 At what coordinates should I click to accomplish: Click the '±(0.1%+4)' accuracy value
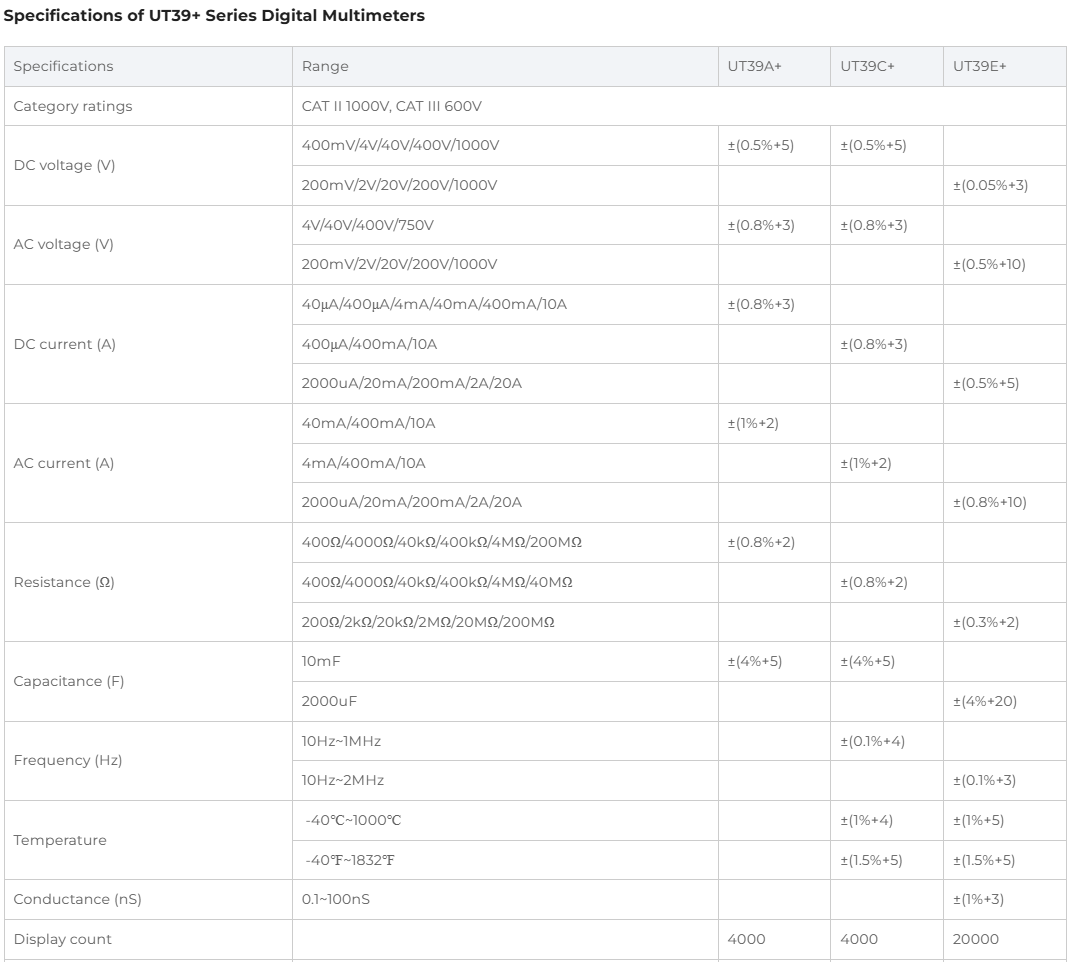tap(873, 741)
